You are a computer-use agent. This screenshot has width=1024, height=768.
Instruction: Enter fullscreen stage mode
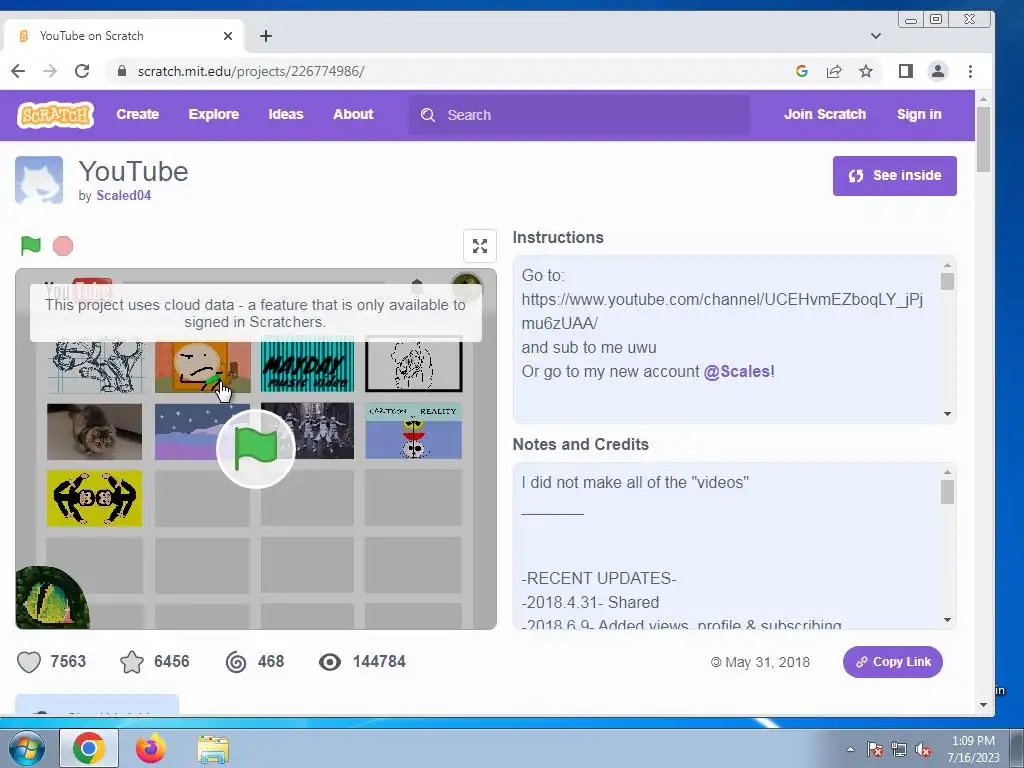[x=480, y=246]
